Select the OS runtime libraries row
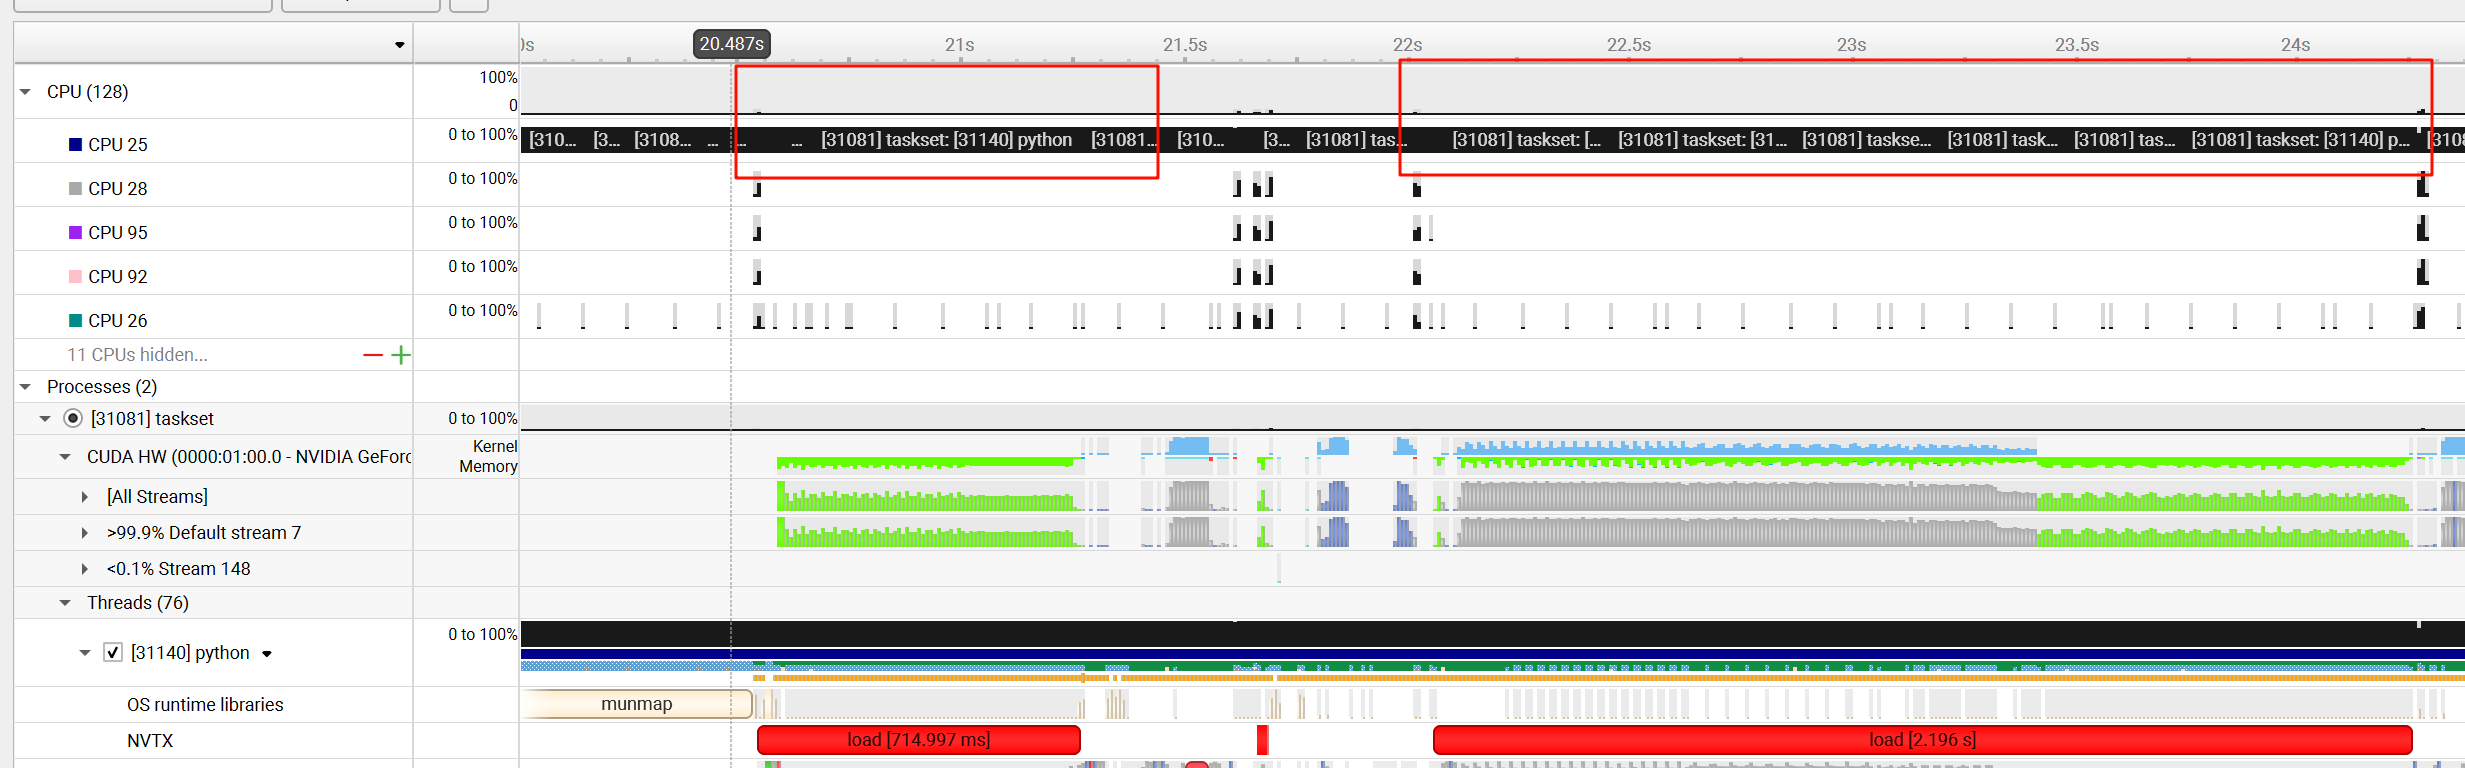The image size is (2465, 768). 205,705
